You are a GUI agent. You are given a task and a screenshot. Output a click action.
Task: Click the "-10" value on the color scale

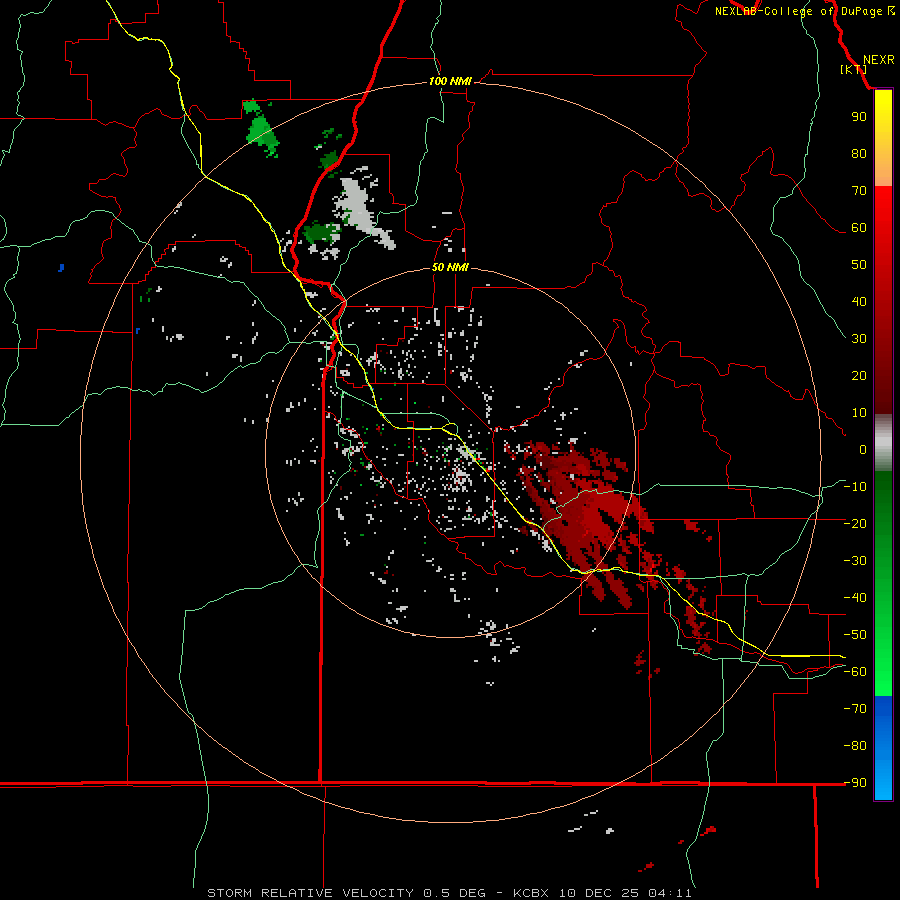[855, 487]
